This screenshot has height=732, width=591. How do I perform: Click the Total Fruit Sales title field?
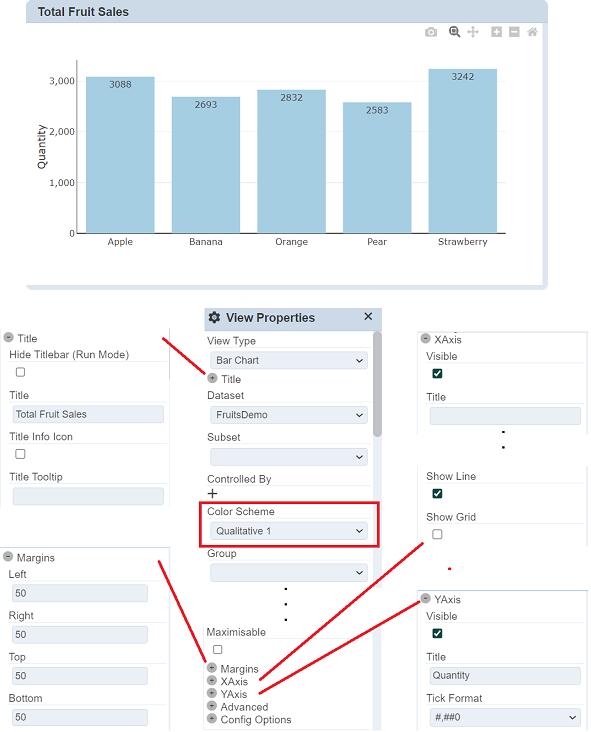pos(88,414)
